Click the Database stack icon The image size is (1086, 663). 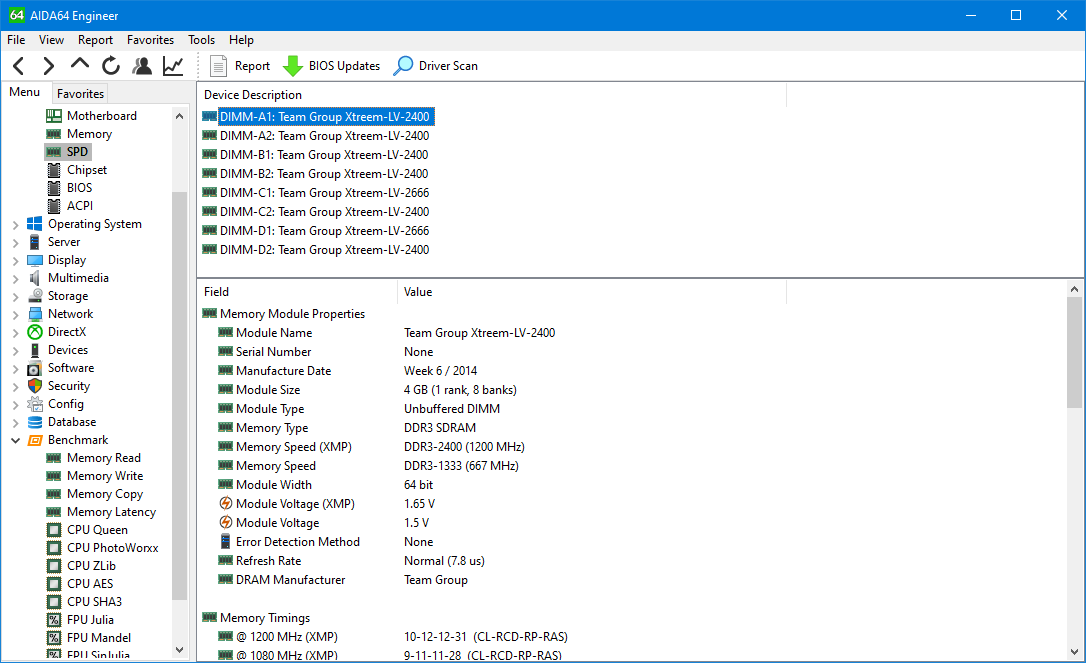pos(35,422)
